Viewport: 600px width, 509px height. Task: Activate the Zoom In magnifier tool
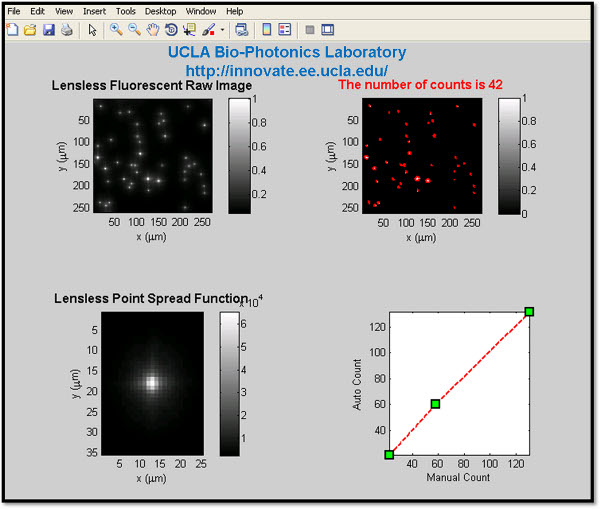116,30
